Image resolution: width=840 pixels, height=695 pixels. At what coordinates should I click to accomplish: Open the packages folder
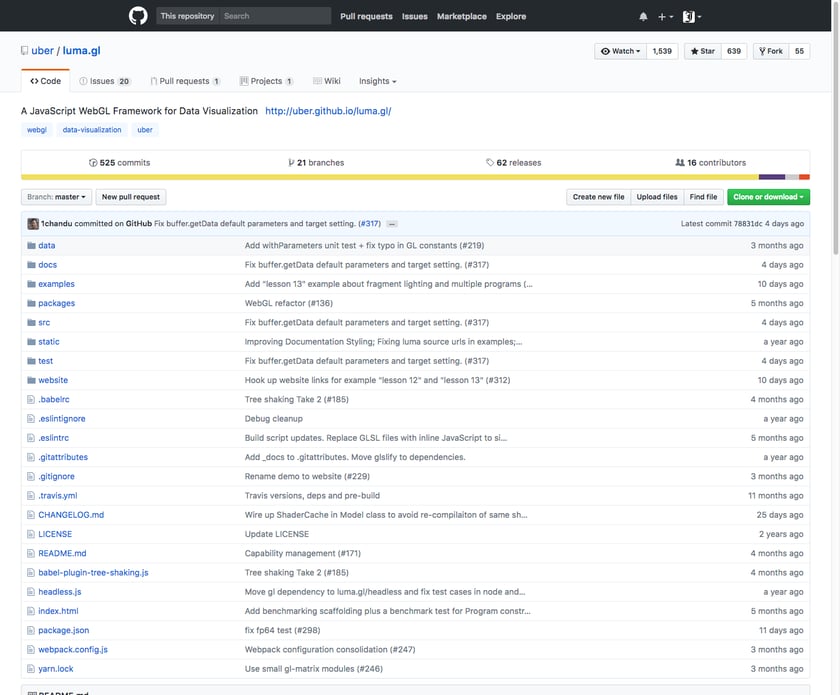tap(56, 303)
